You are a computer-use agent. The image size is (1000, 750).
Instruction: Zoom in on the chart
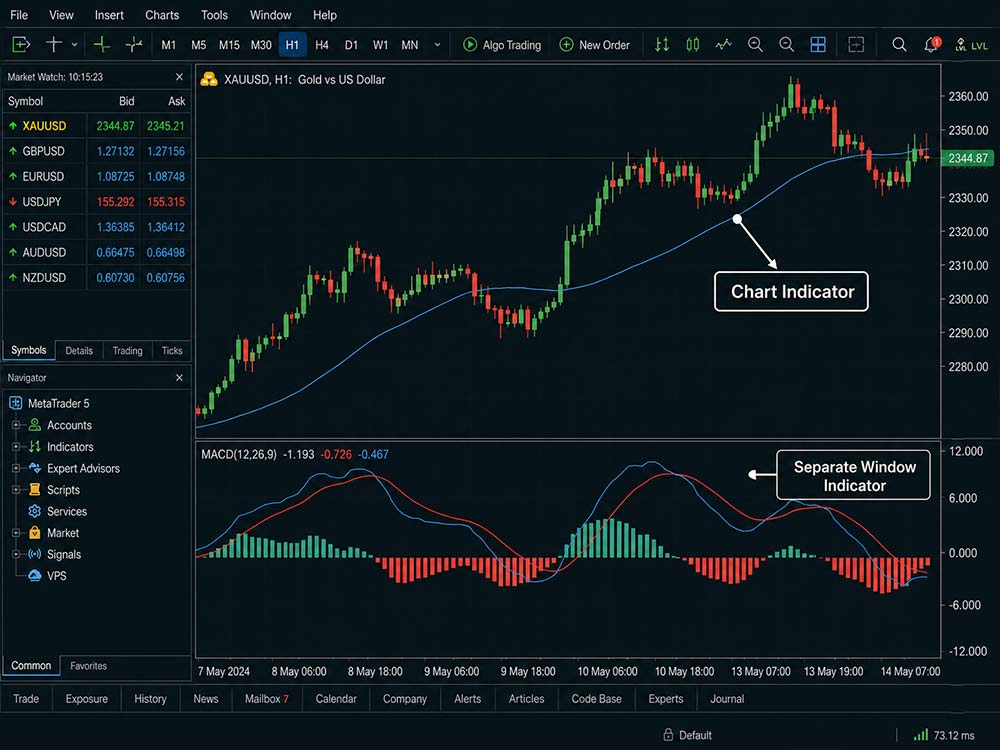tap(755, 45)
